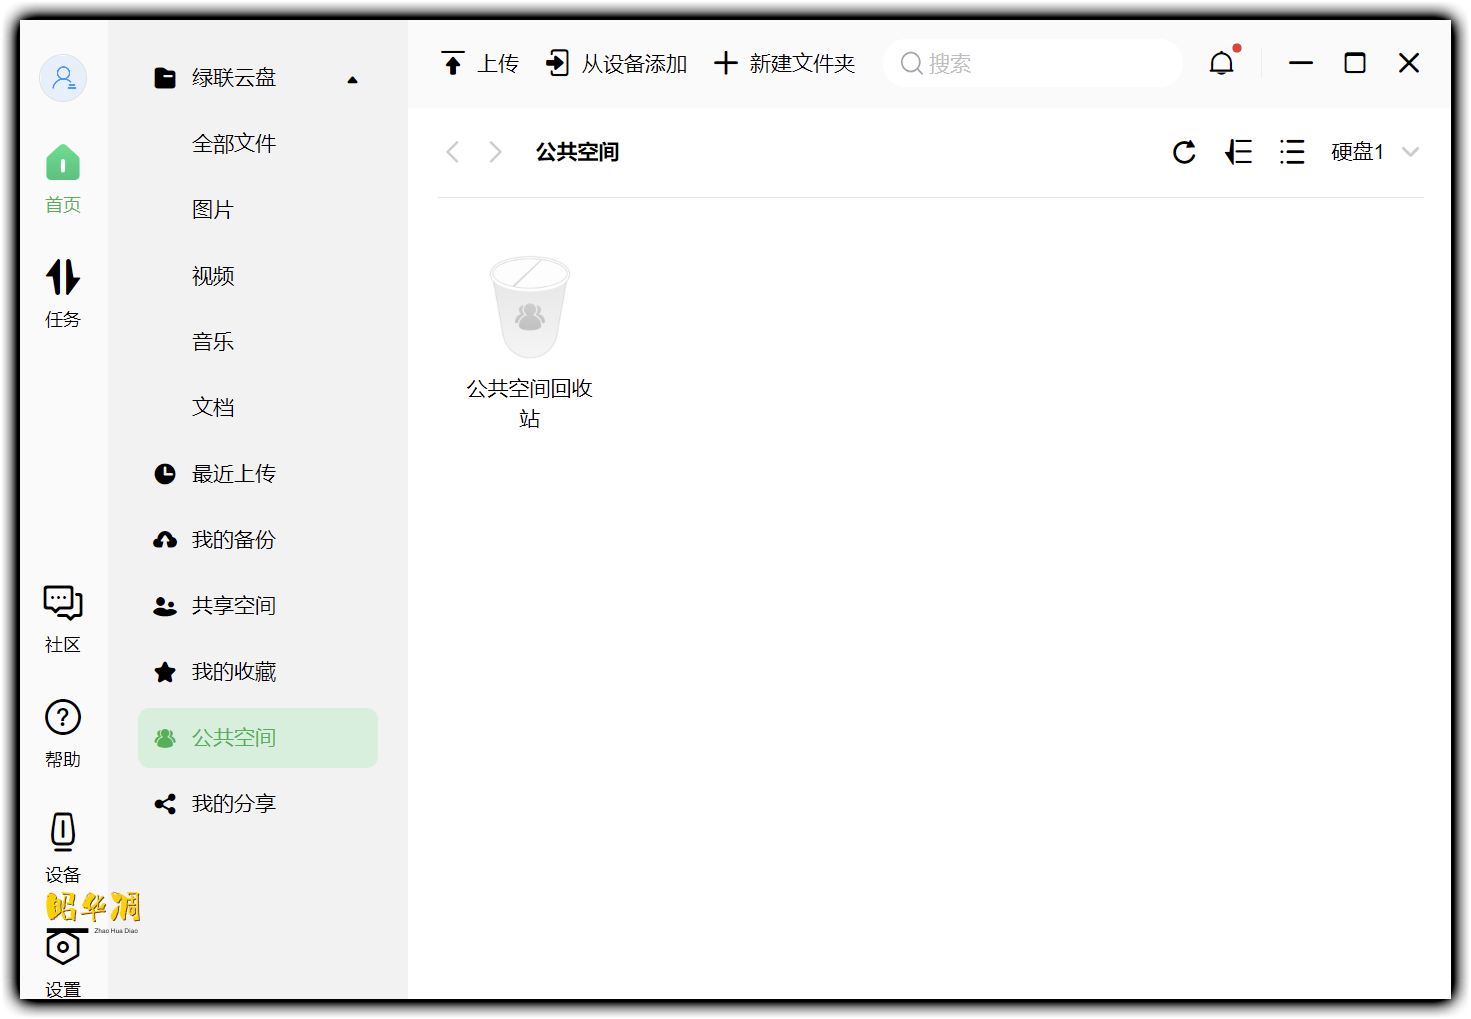Open 我的收藏 from the sidebar
Image resolution: width=1471 pixels, height=1019 pixels.
(x=233, y=671)
